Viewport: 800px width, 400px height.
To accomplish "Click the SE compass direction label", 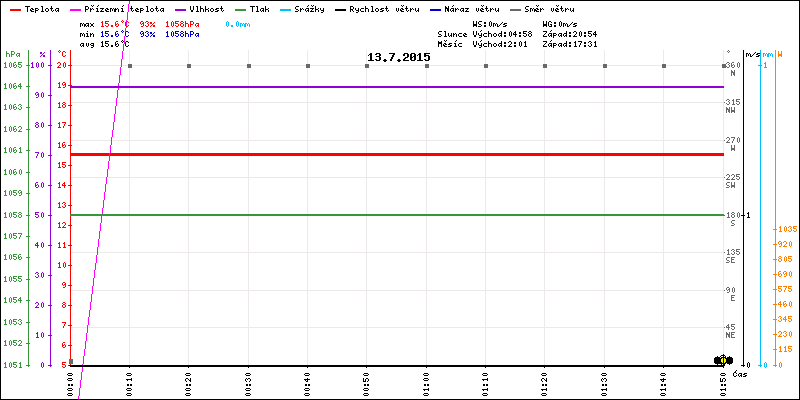I will [730, 260].
